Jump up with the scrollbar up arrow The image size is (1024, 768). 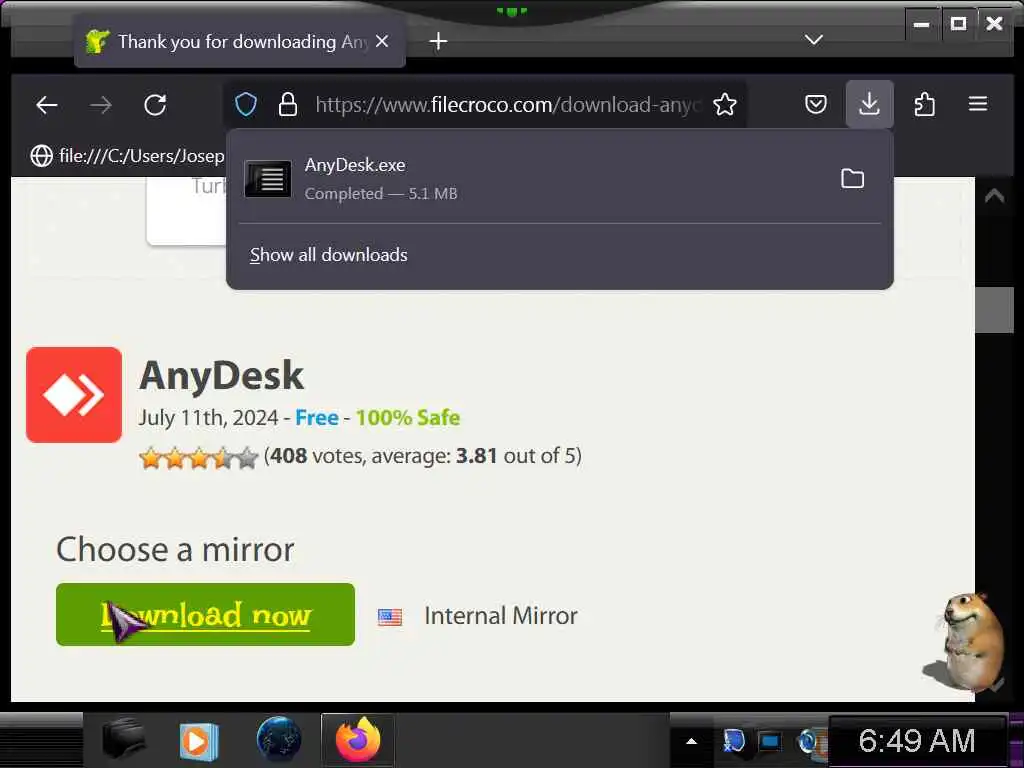[994, 195]
